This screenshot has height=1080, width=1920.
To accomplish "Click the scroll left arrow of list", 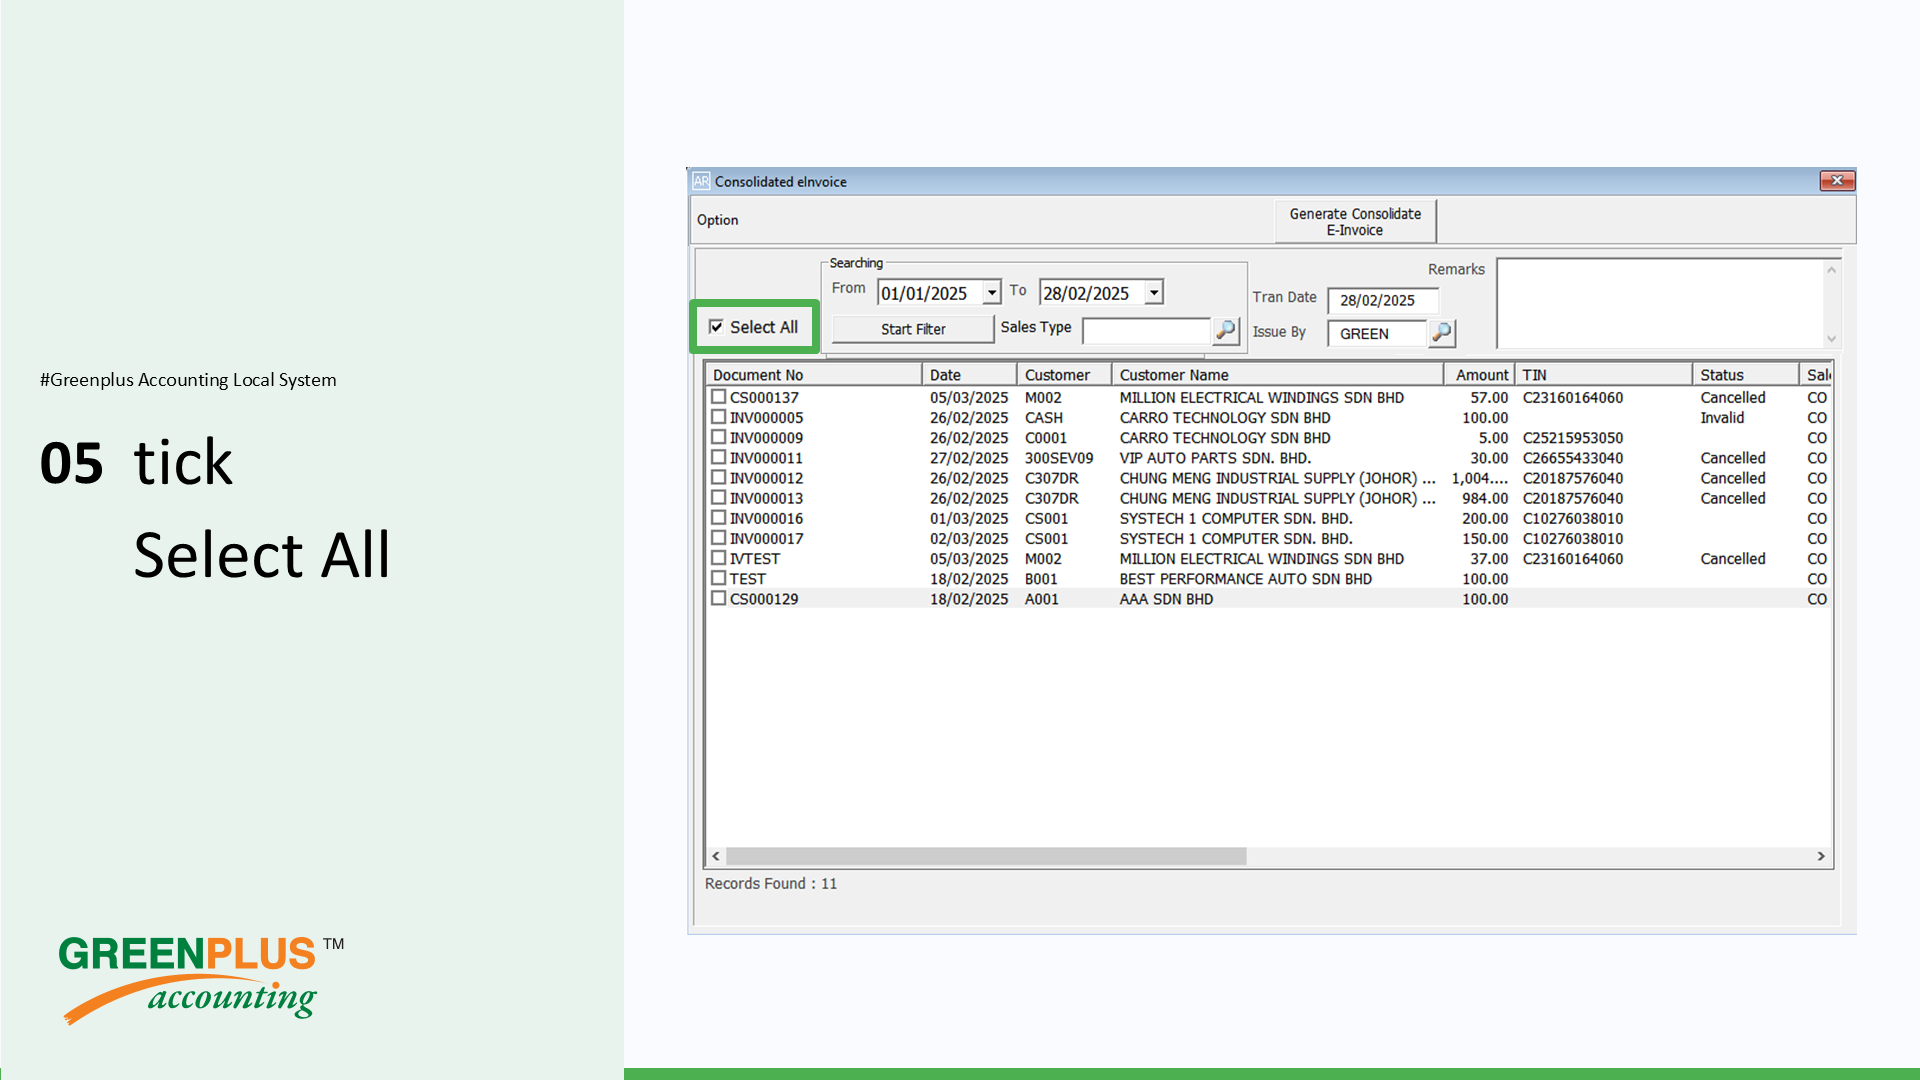I will point(716,856).
